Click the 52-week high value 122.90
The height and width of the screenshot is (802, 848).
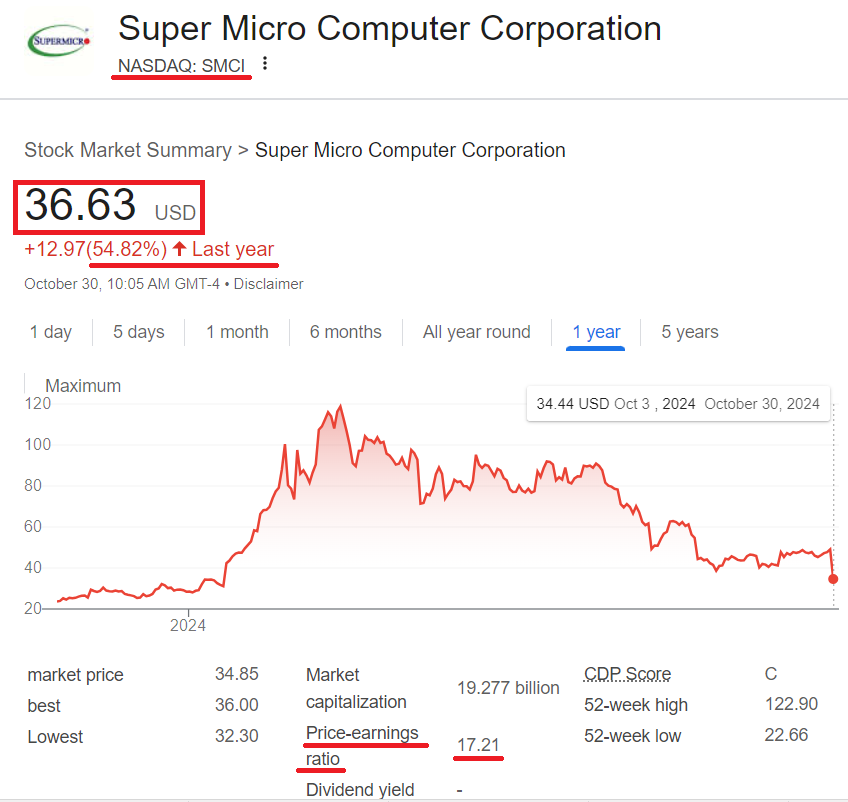click(x=791, y=704)
